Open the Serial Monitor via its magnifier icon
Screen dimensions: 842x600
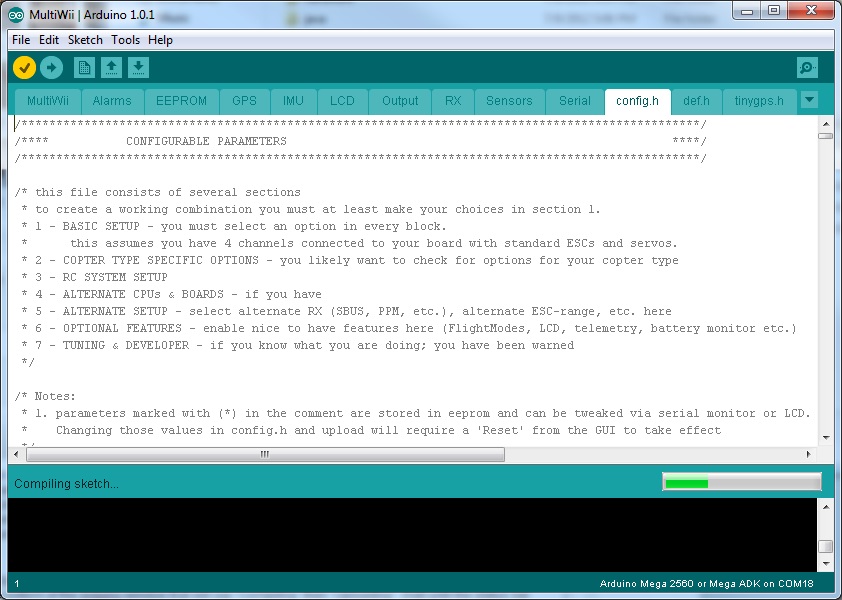[x=806, y=67]
